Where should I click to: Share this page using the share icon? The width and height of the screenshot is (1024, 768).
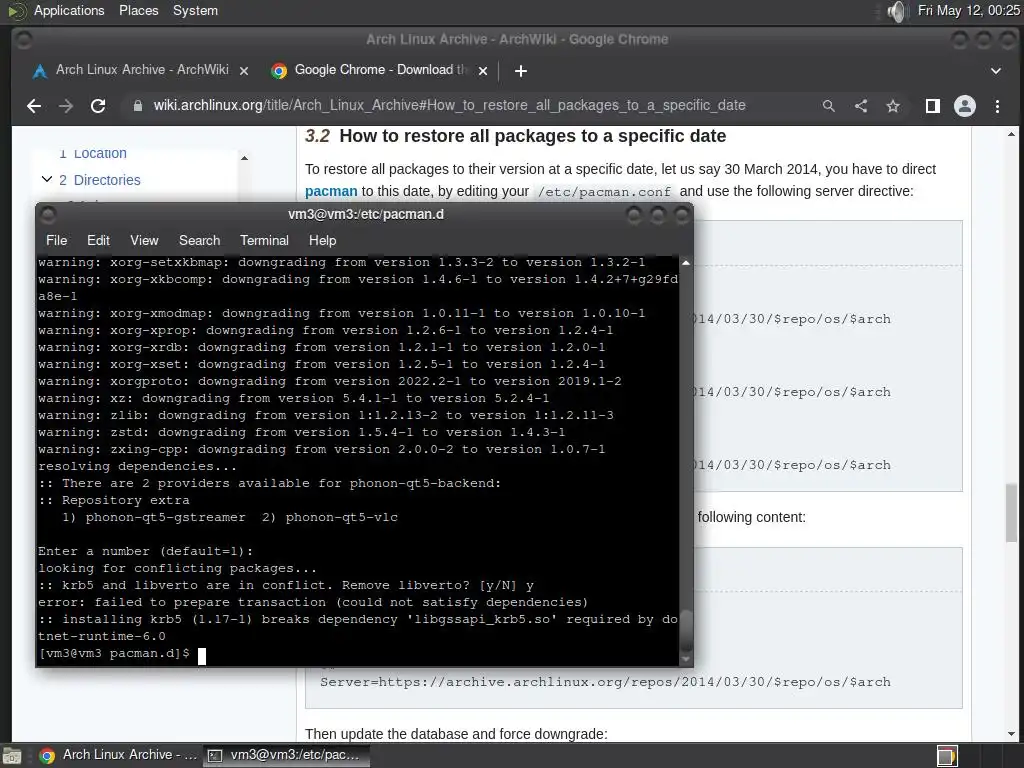click(861, 106)
